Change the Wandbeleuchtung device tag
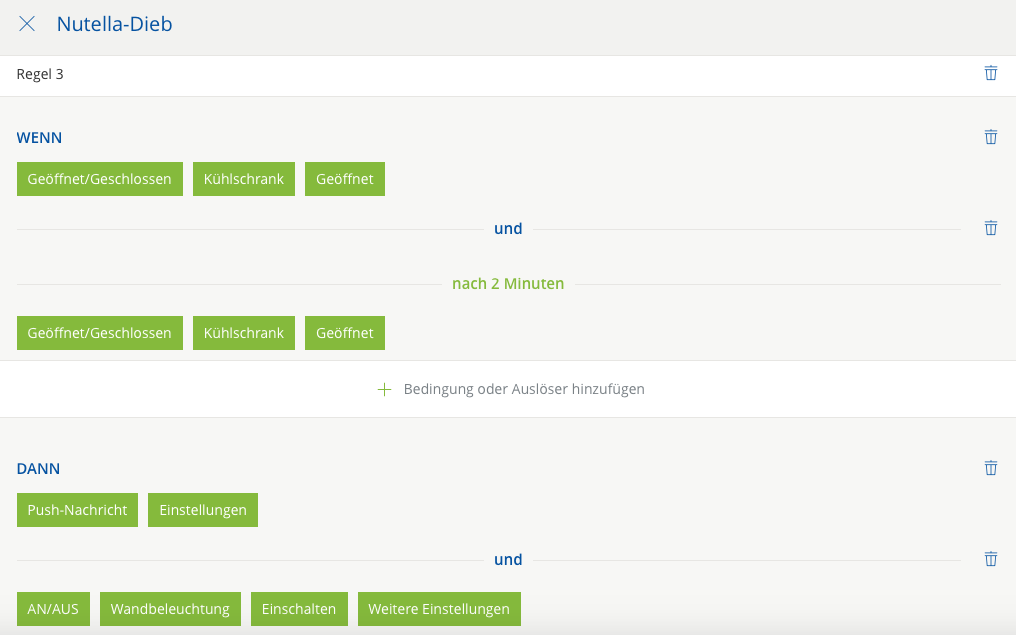The image size is (1016, 635). tap(170, 609)
